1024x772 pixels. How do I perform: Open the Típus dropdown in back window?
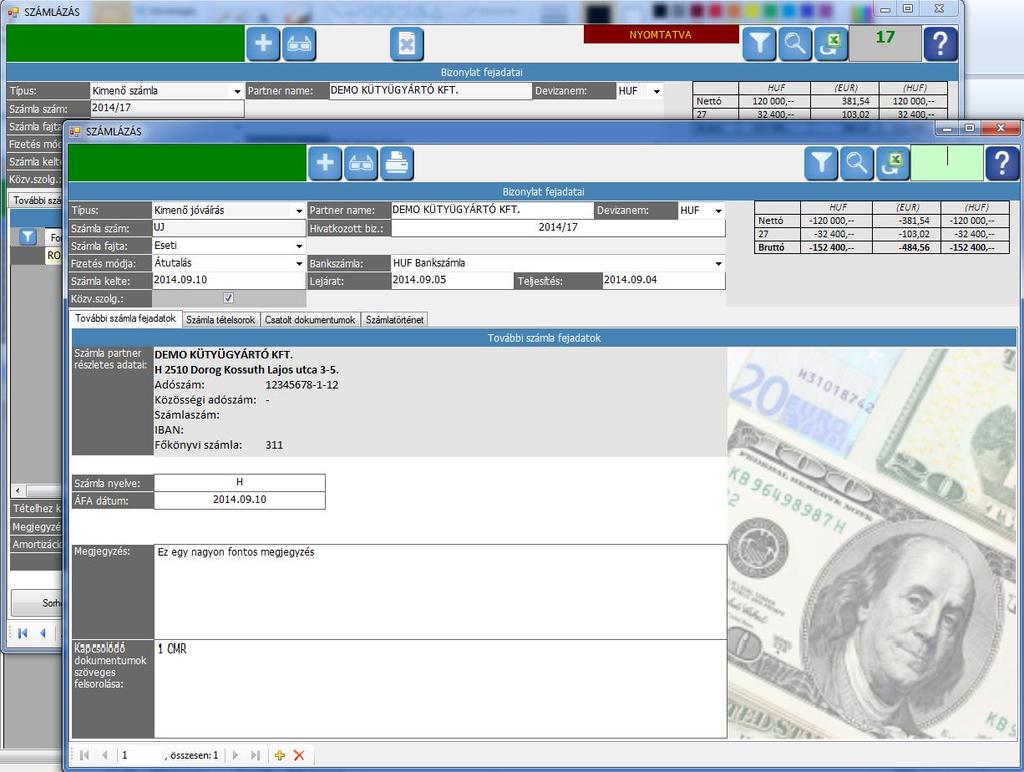pyautogui.click(x=238, y=91)
